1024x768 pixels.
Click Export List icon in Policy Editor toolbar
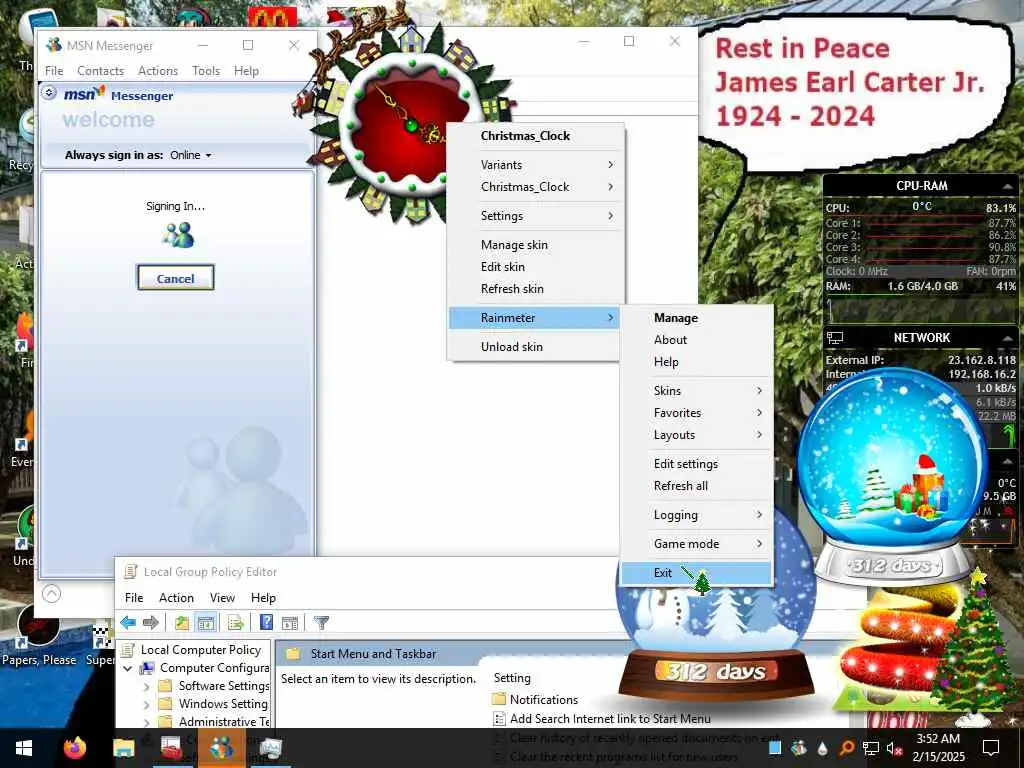pos(235,622)
